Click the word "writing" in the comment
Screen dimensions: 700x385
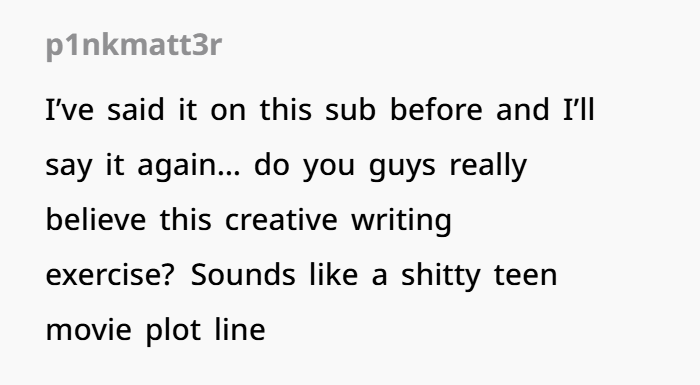(401, 221)
